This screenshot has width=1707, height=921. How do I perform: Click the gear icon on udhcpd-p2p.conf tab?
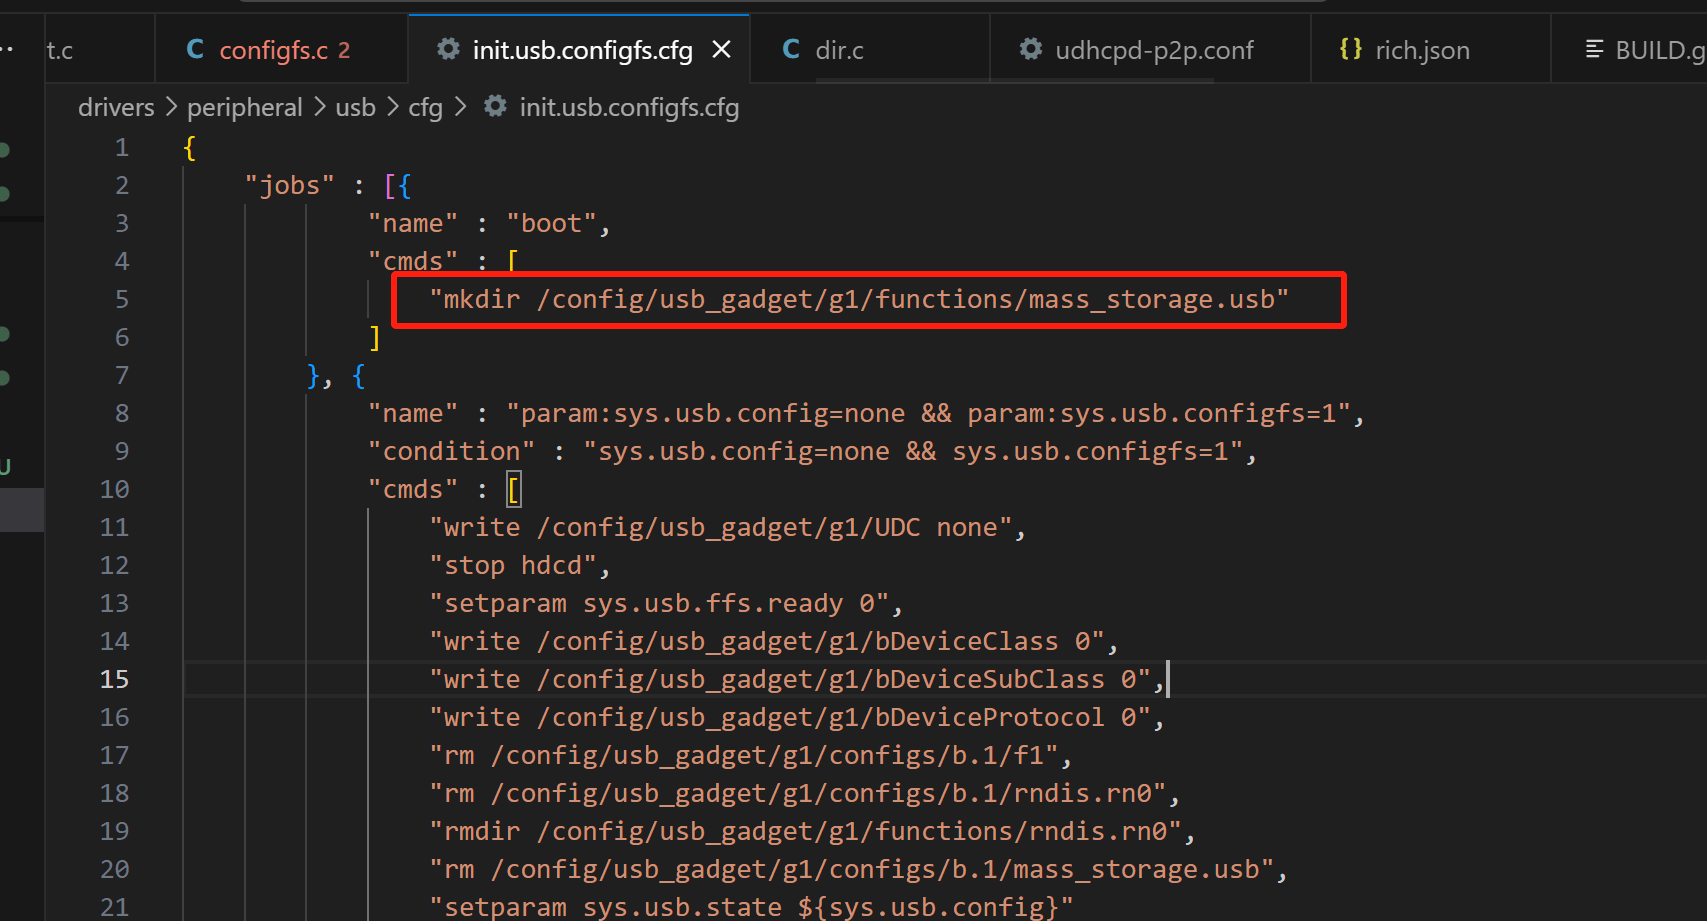[x=1030, y=49]
